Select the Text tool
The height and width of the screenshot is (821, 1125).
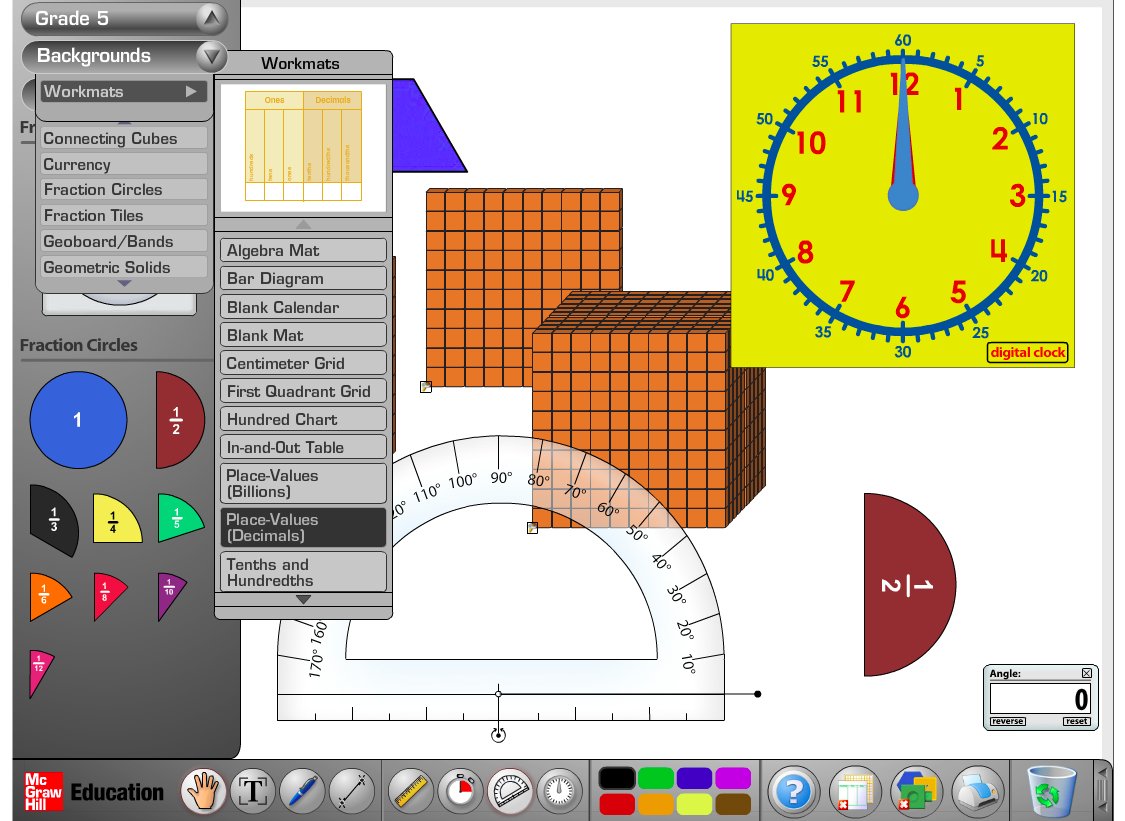coord(253,790)
